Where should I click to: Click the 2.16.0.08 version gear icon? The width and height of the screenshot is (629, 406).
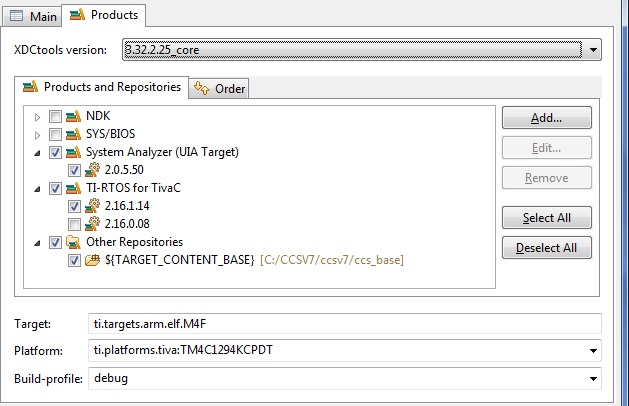(x=92, y=224)
